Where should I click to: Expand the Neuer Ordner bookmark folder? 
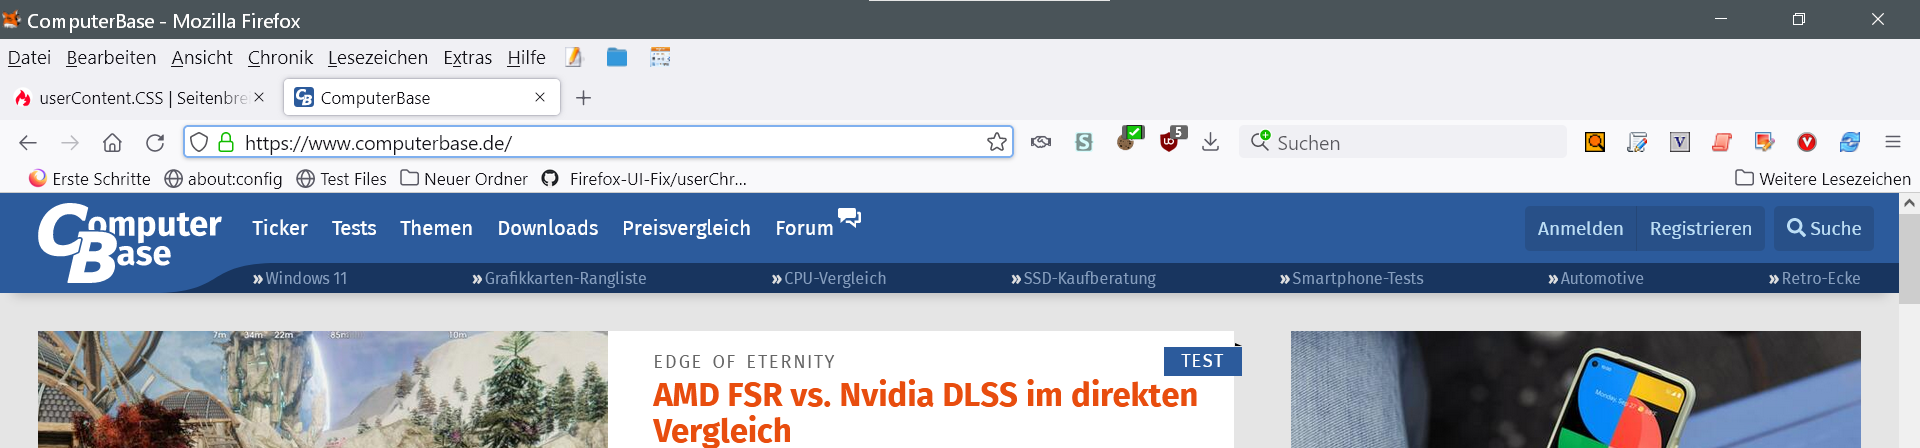pos(464,178)
